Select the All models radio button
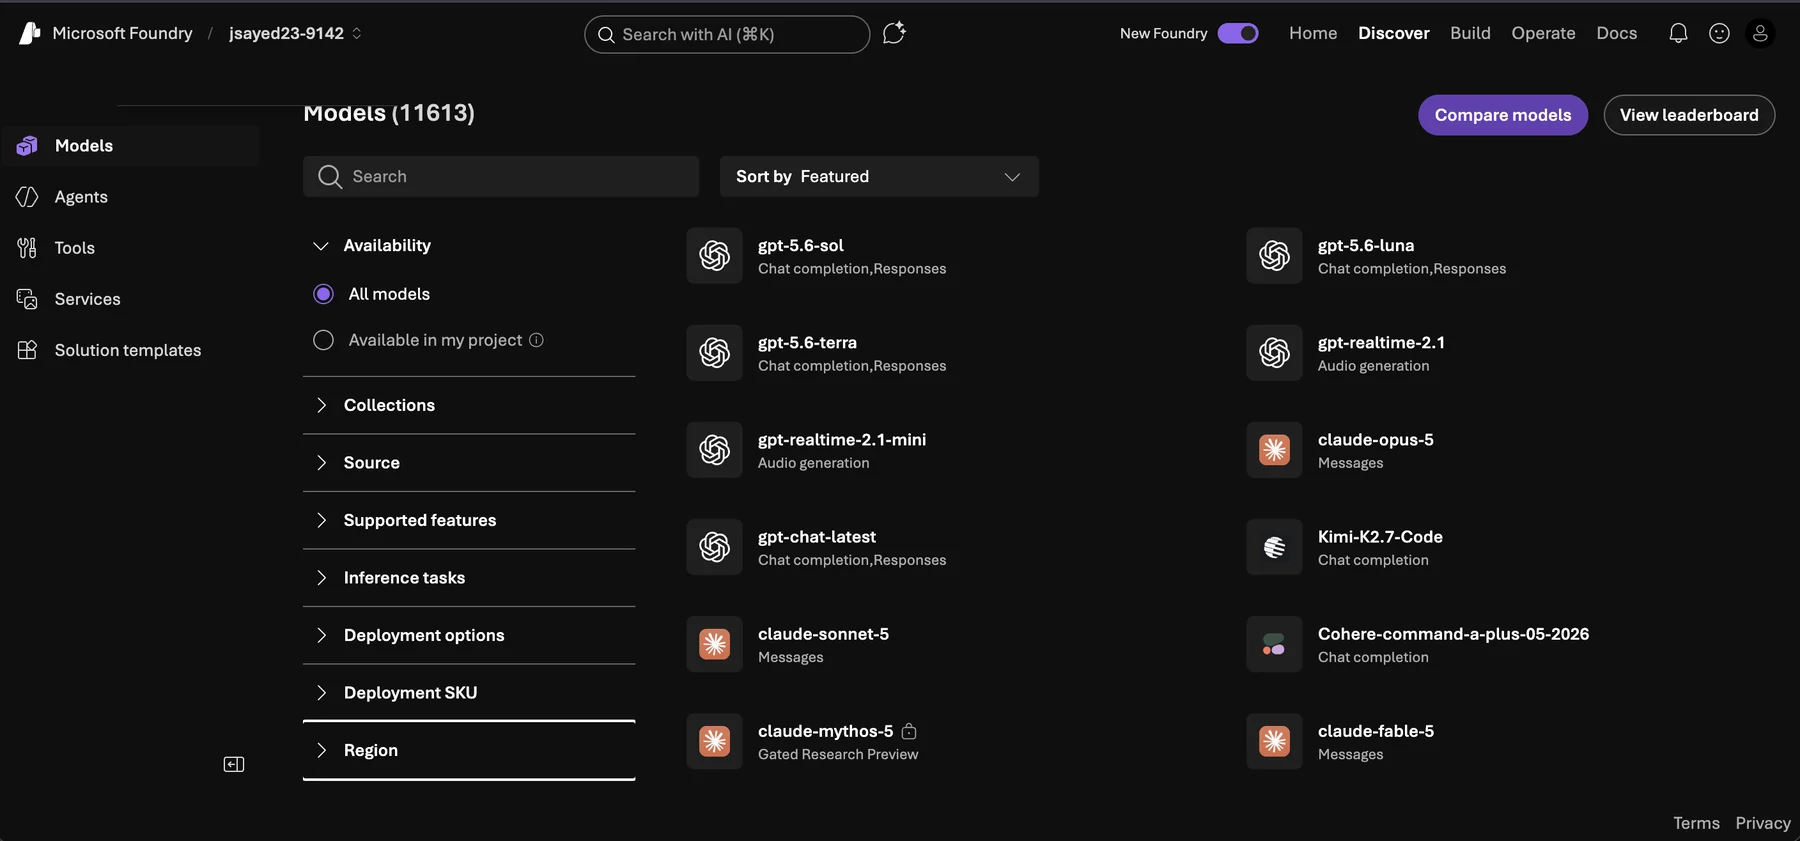This screenshot has height=841, width=1800. point(323,294)
